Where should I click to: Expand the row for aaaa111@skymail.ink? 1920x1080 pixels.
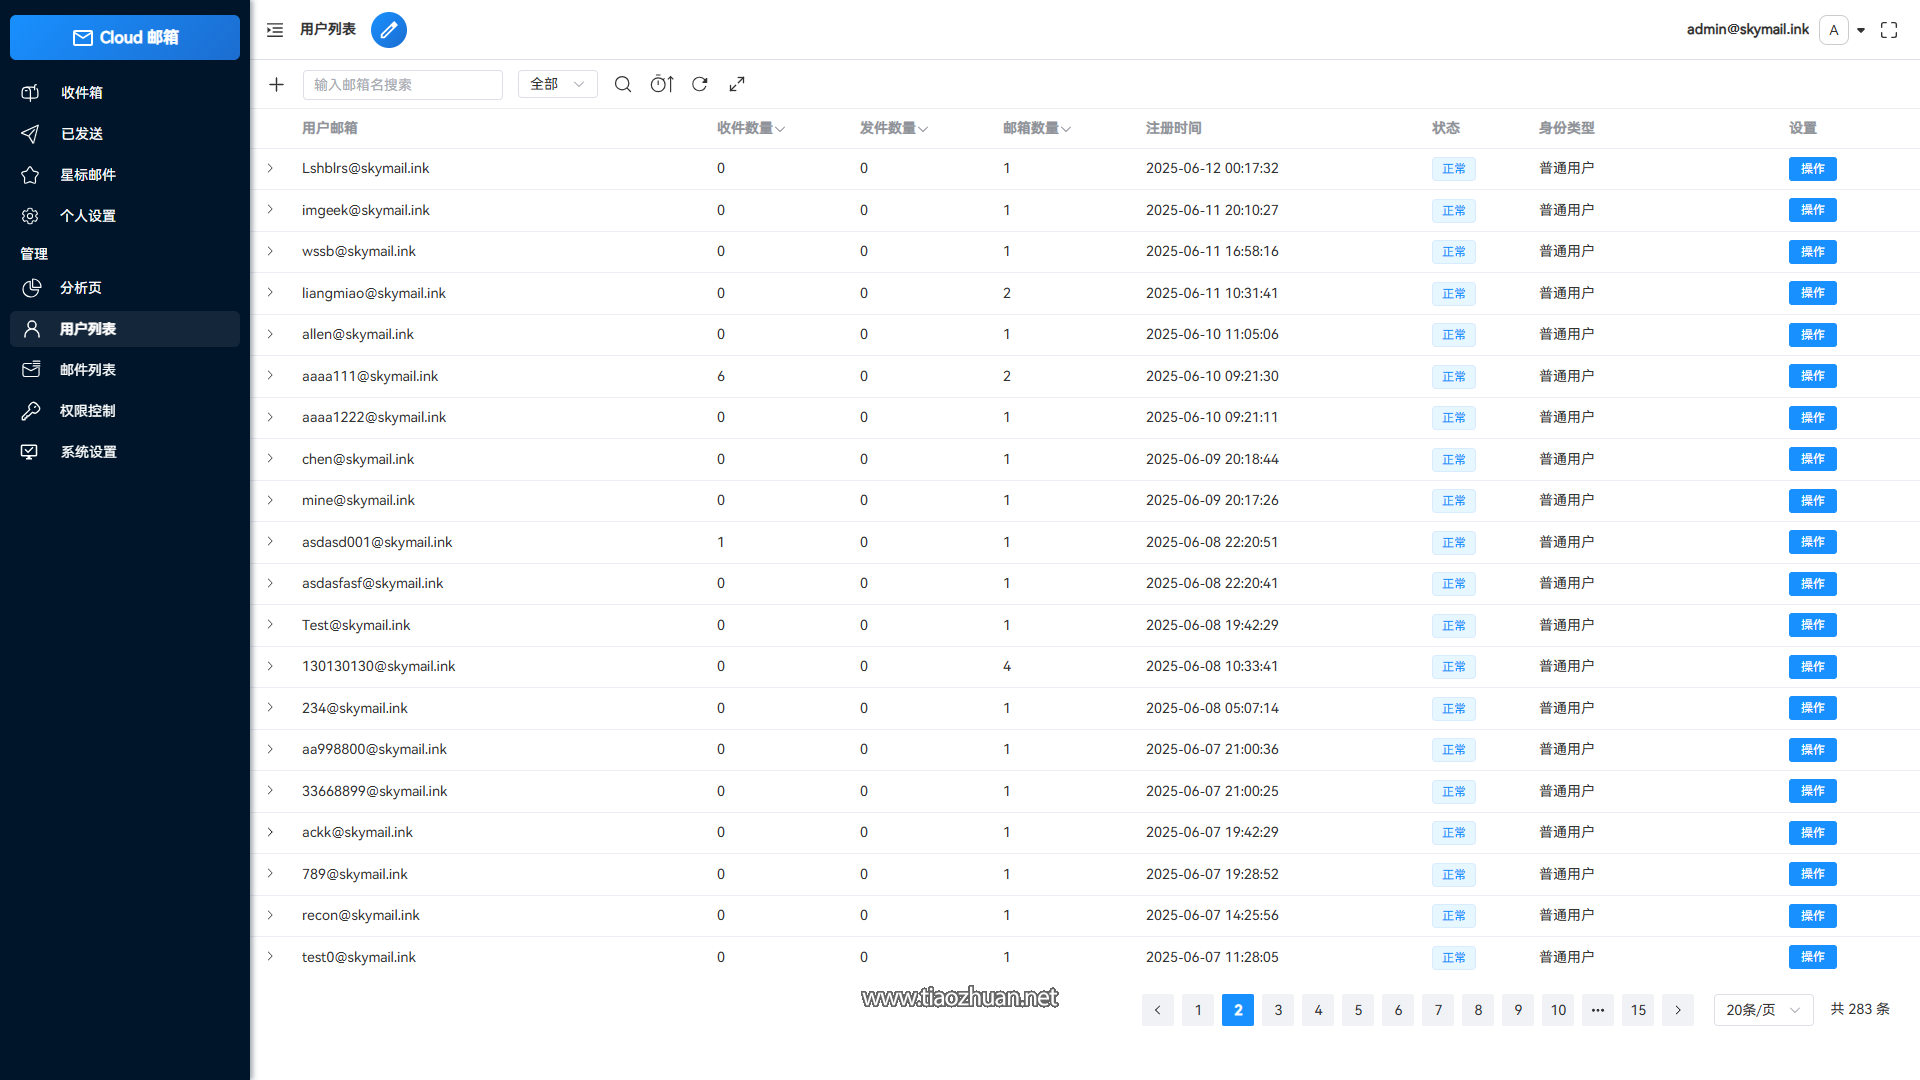[270, 376]
